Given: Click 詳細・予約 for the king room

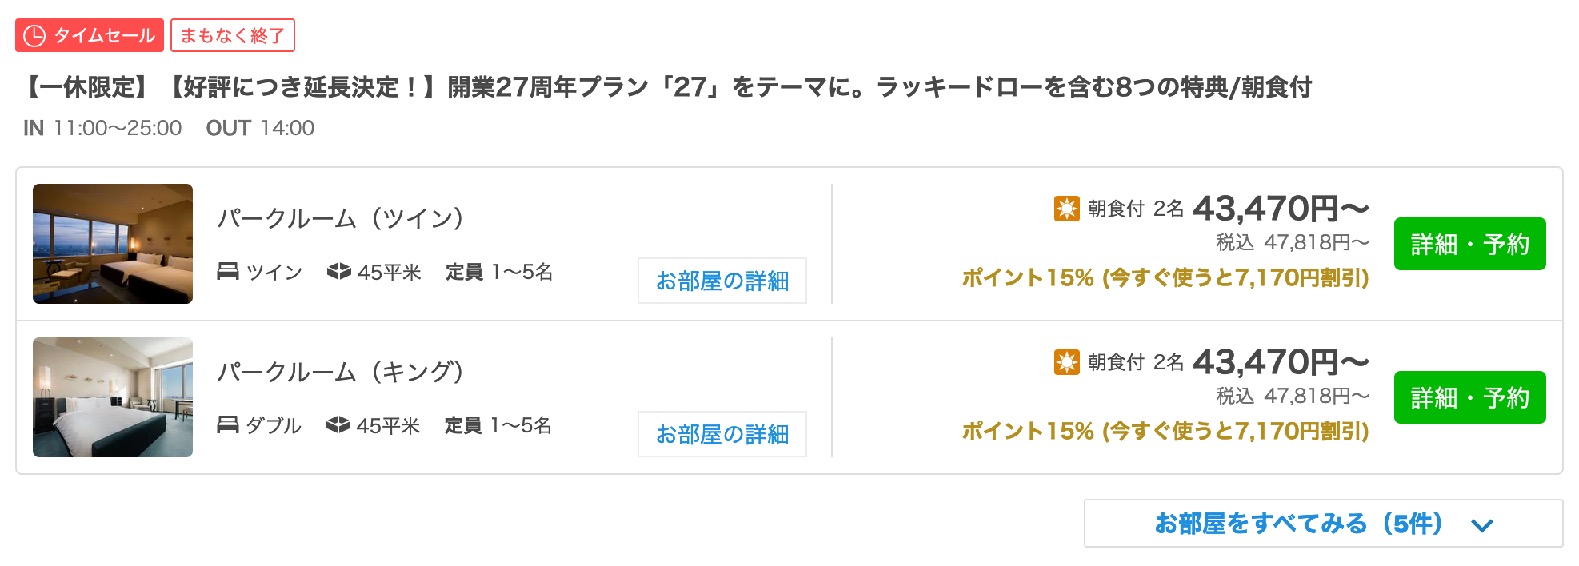Looking at the screenshot, I should 1469,397.
